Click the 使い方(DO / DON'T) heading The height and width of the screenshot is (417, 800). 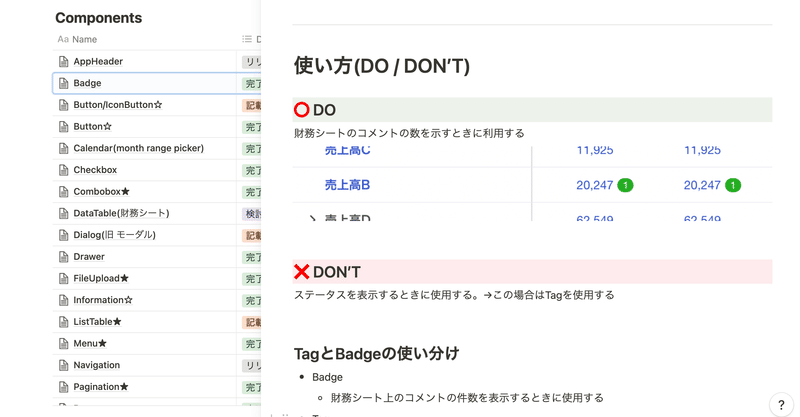point(382,66)
